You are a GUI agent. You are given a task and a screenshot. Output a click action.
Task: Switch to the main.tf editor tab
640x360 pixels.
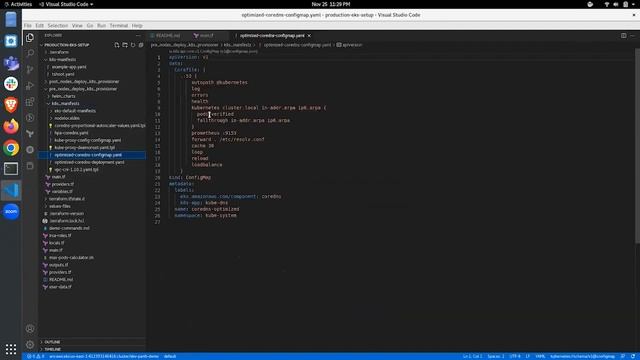point(206,36)
